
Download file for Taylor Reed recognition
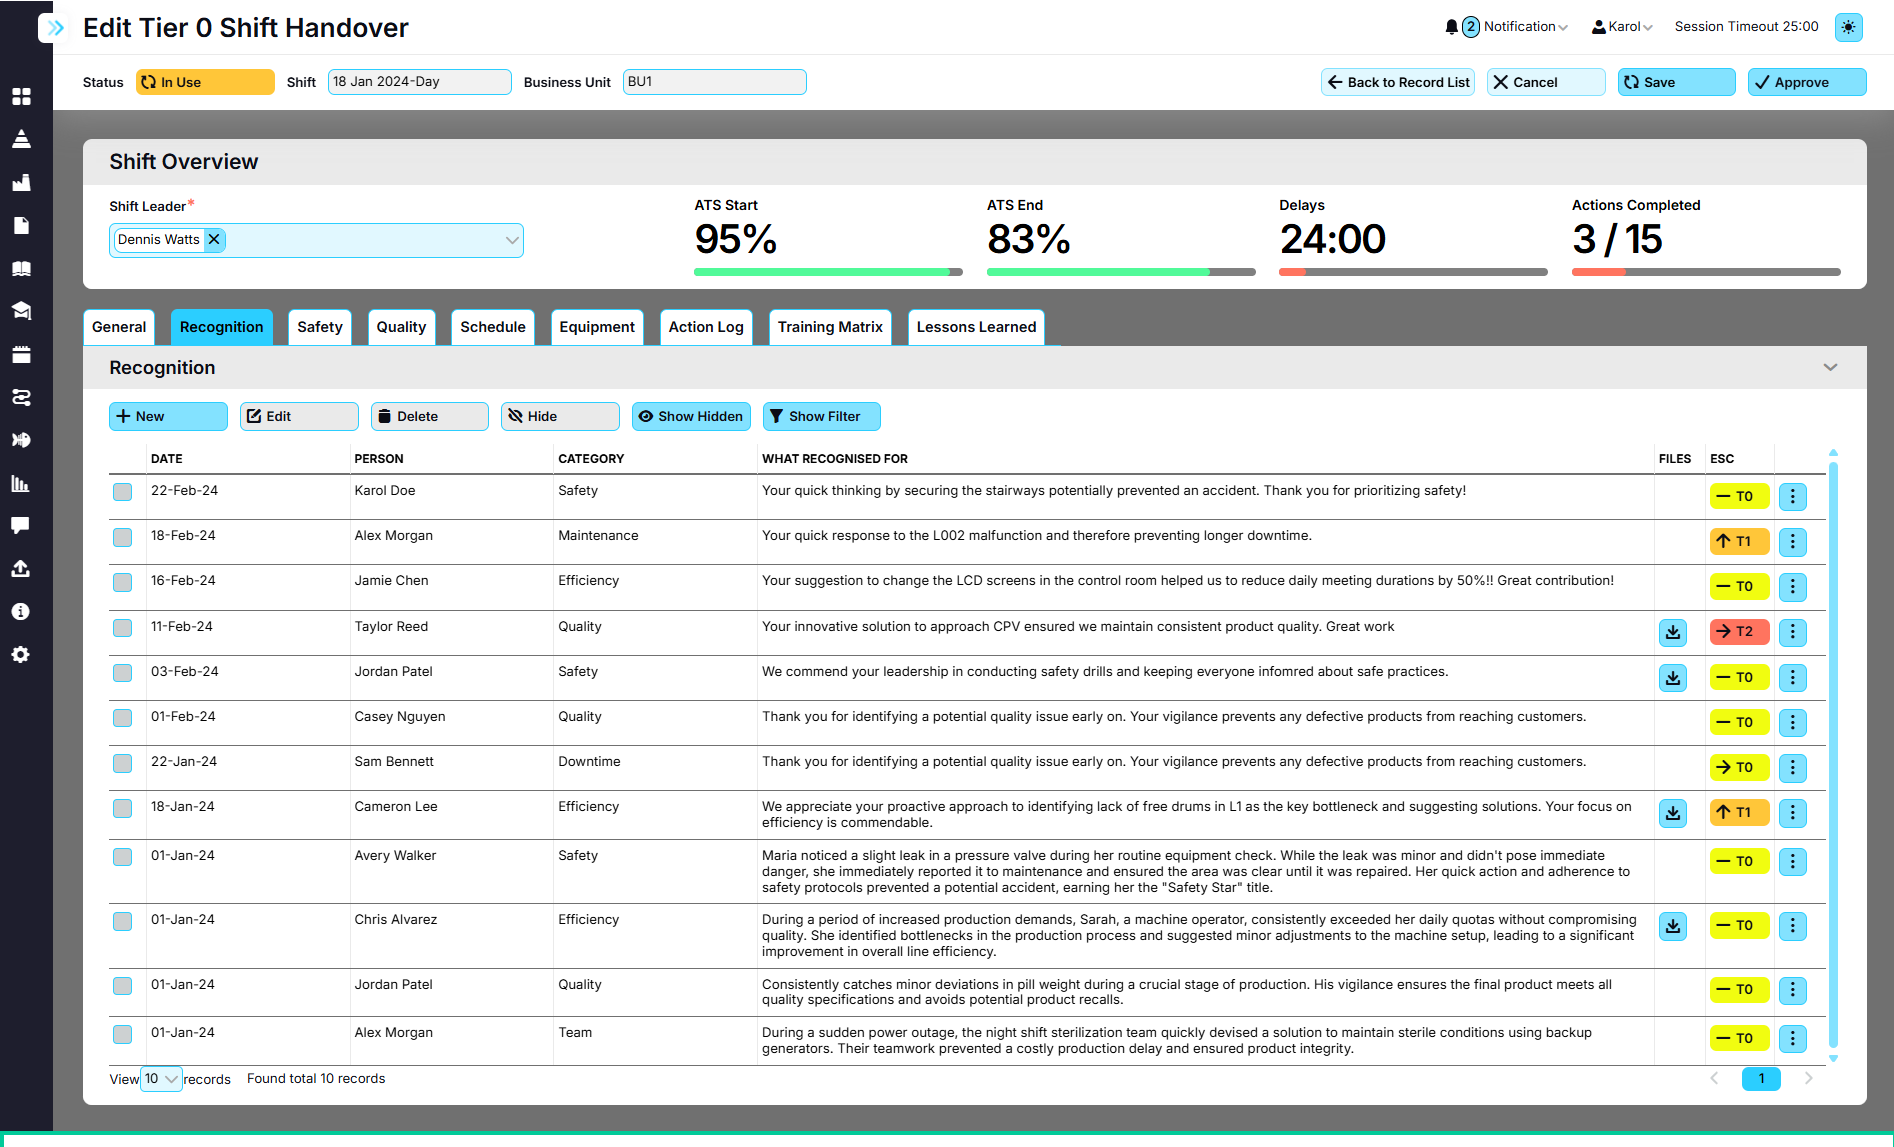(1673, 632)
